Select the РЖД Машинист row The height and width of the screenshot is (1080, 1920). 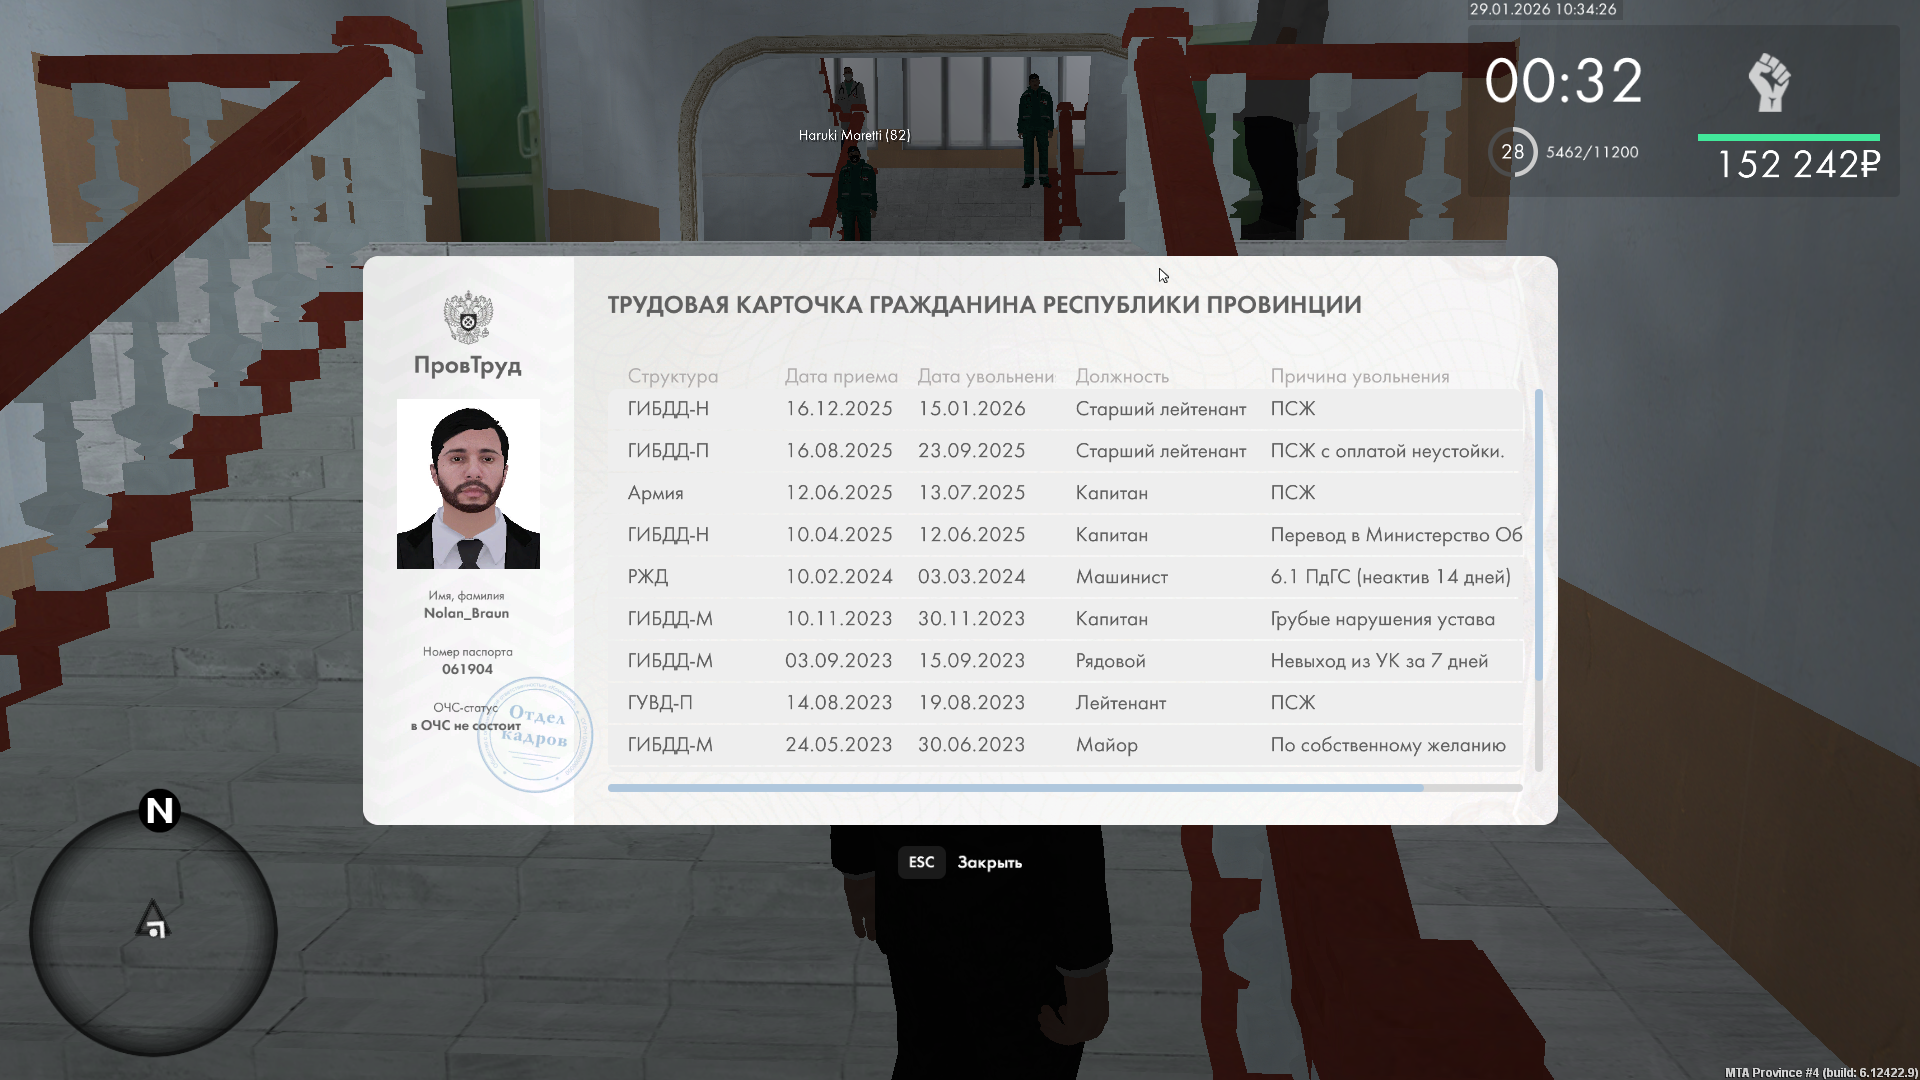tap(1065, 577)
